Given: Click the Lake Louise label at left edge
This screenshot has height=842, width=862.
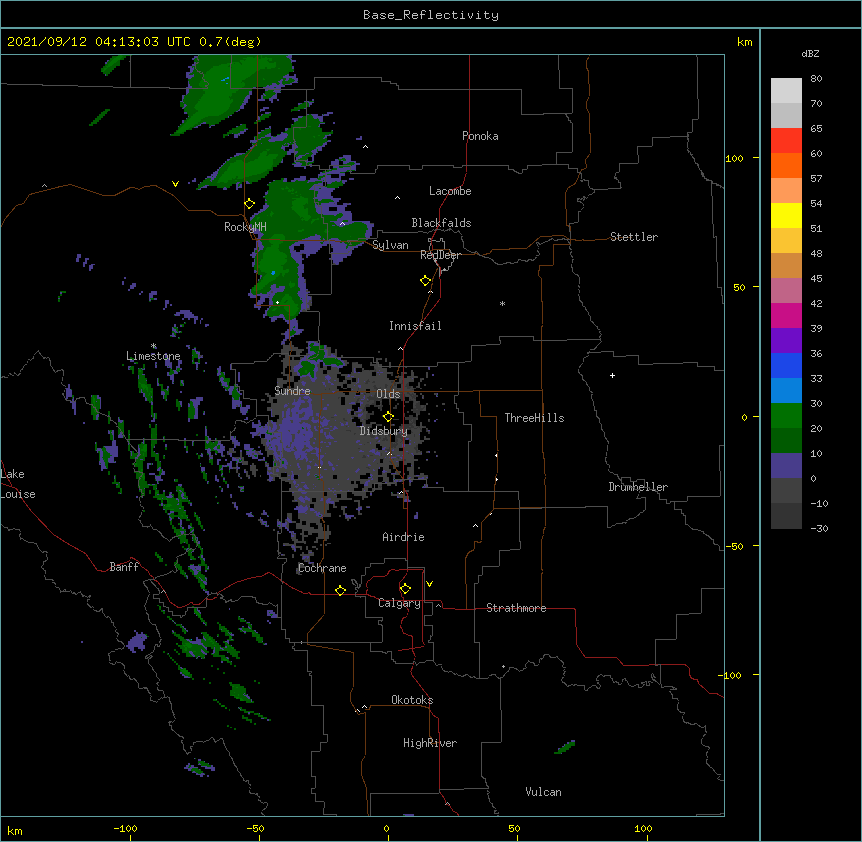Looking at the screenshot, I should pyautogui.click(x=18, y=484).
